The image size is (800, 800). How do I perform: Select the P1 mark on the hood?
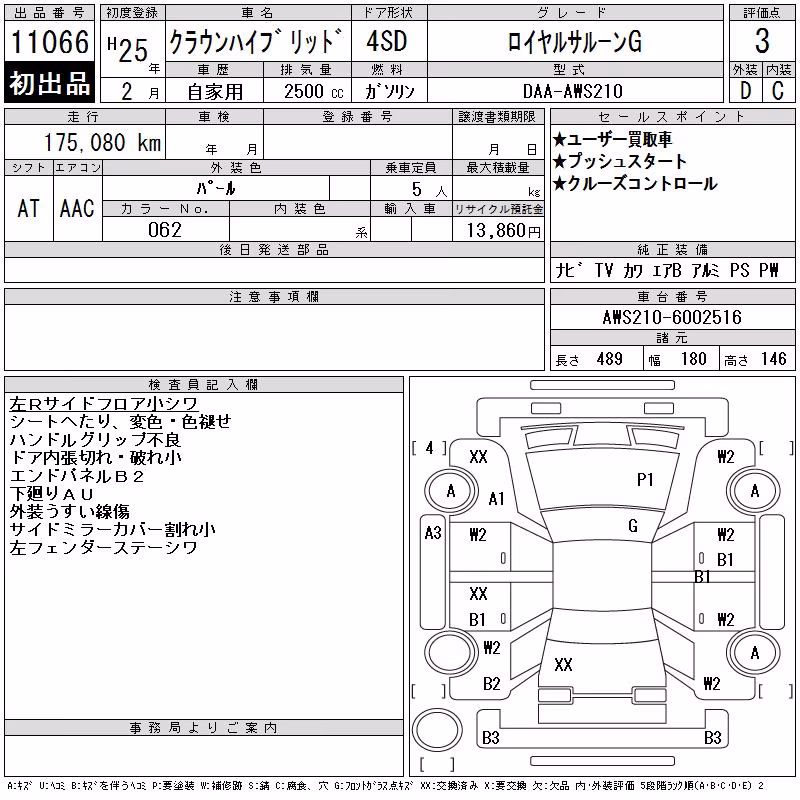[645, 480]
